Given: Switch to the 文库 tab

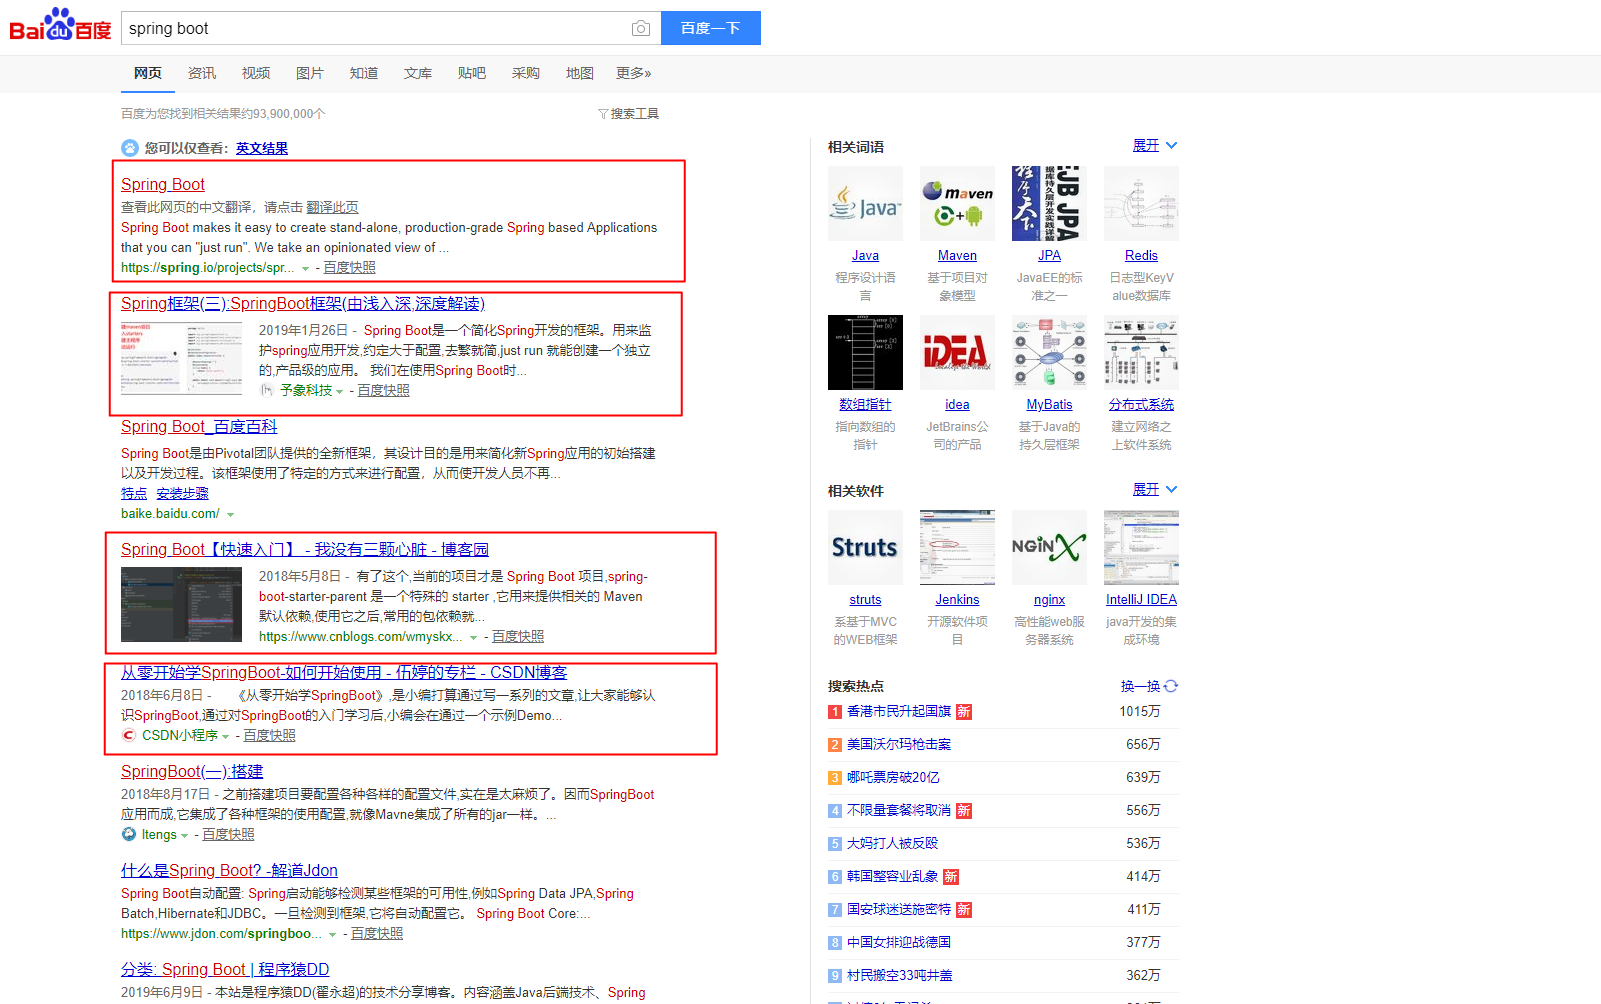Looking at the screenshot, I should pos(418,73).
